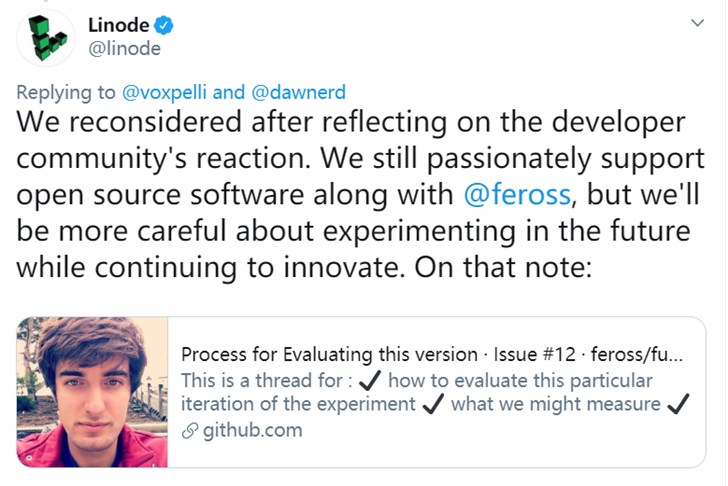The height and width of the screenshot is (486, 728).
Task: Click the checkmark before "how to evaluate"
Action: point(368,380)
